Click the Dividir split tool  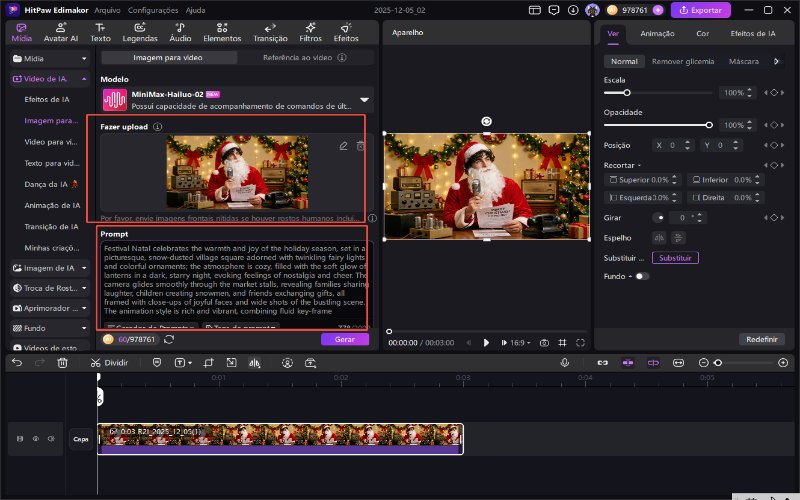click(110, 362)
